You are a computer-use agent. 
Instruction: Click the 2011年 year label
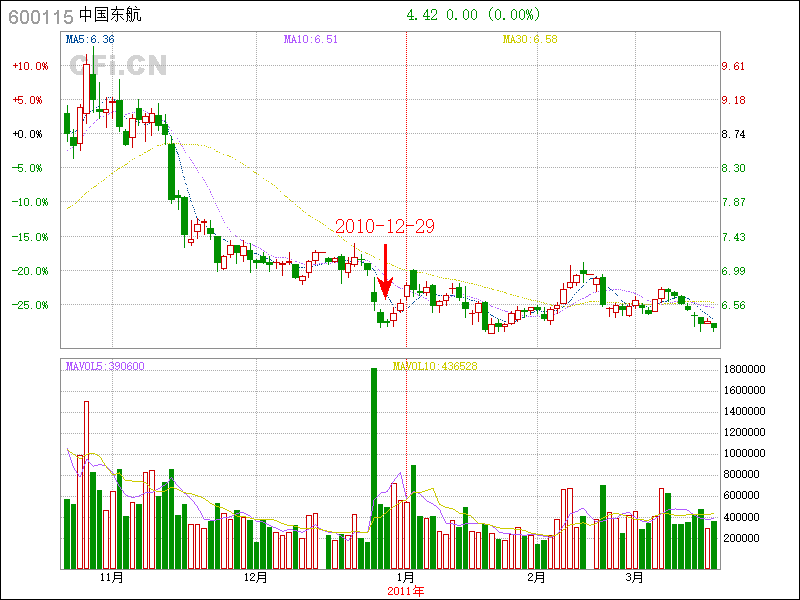click(x=405, y=591)
